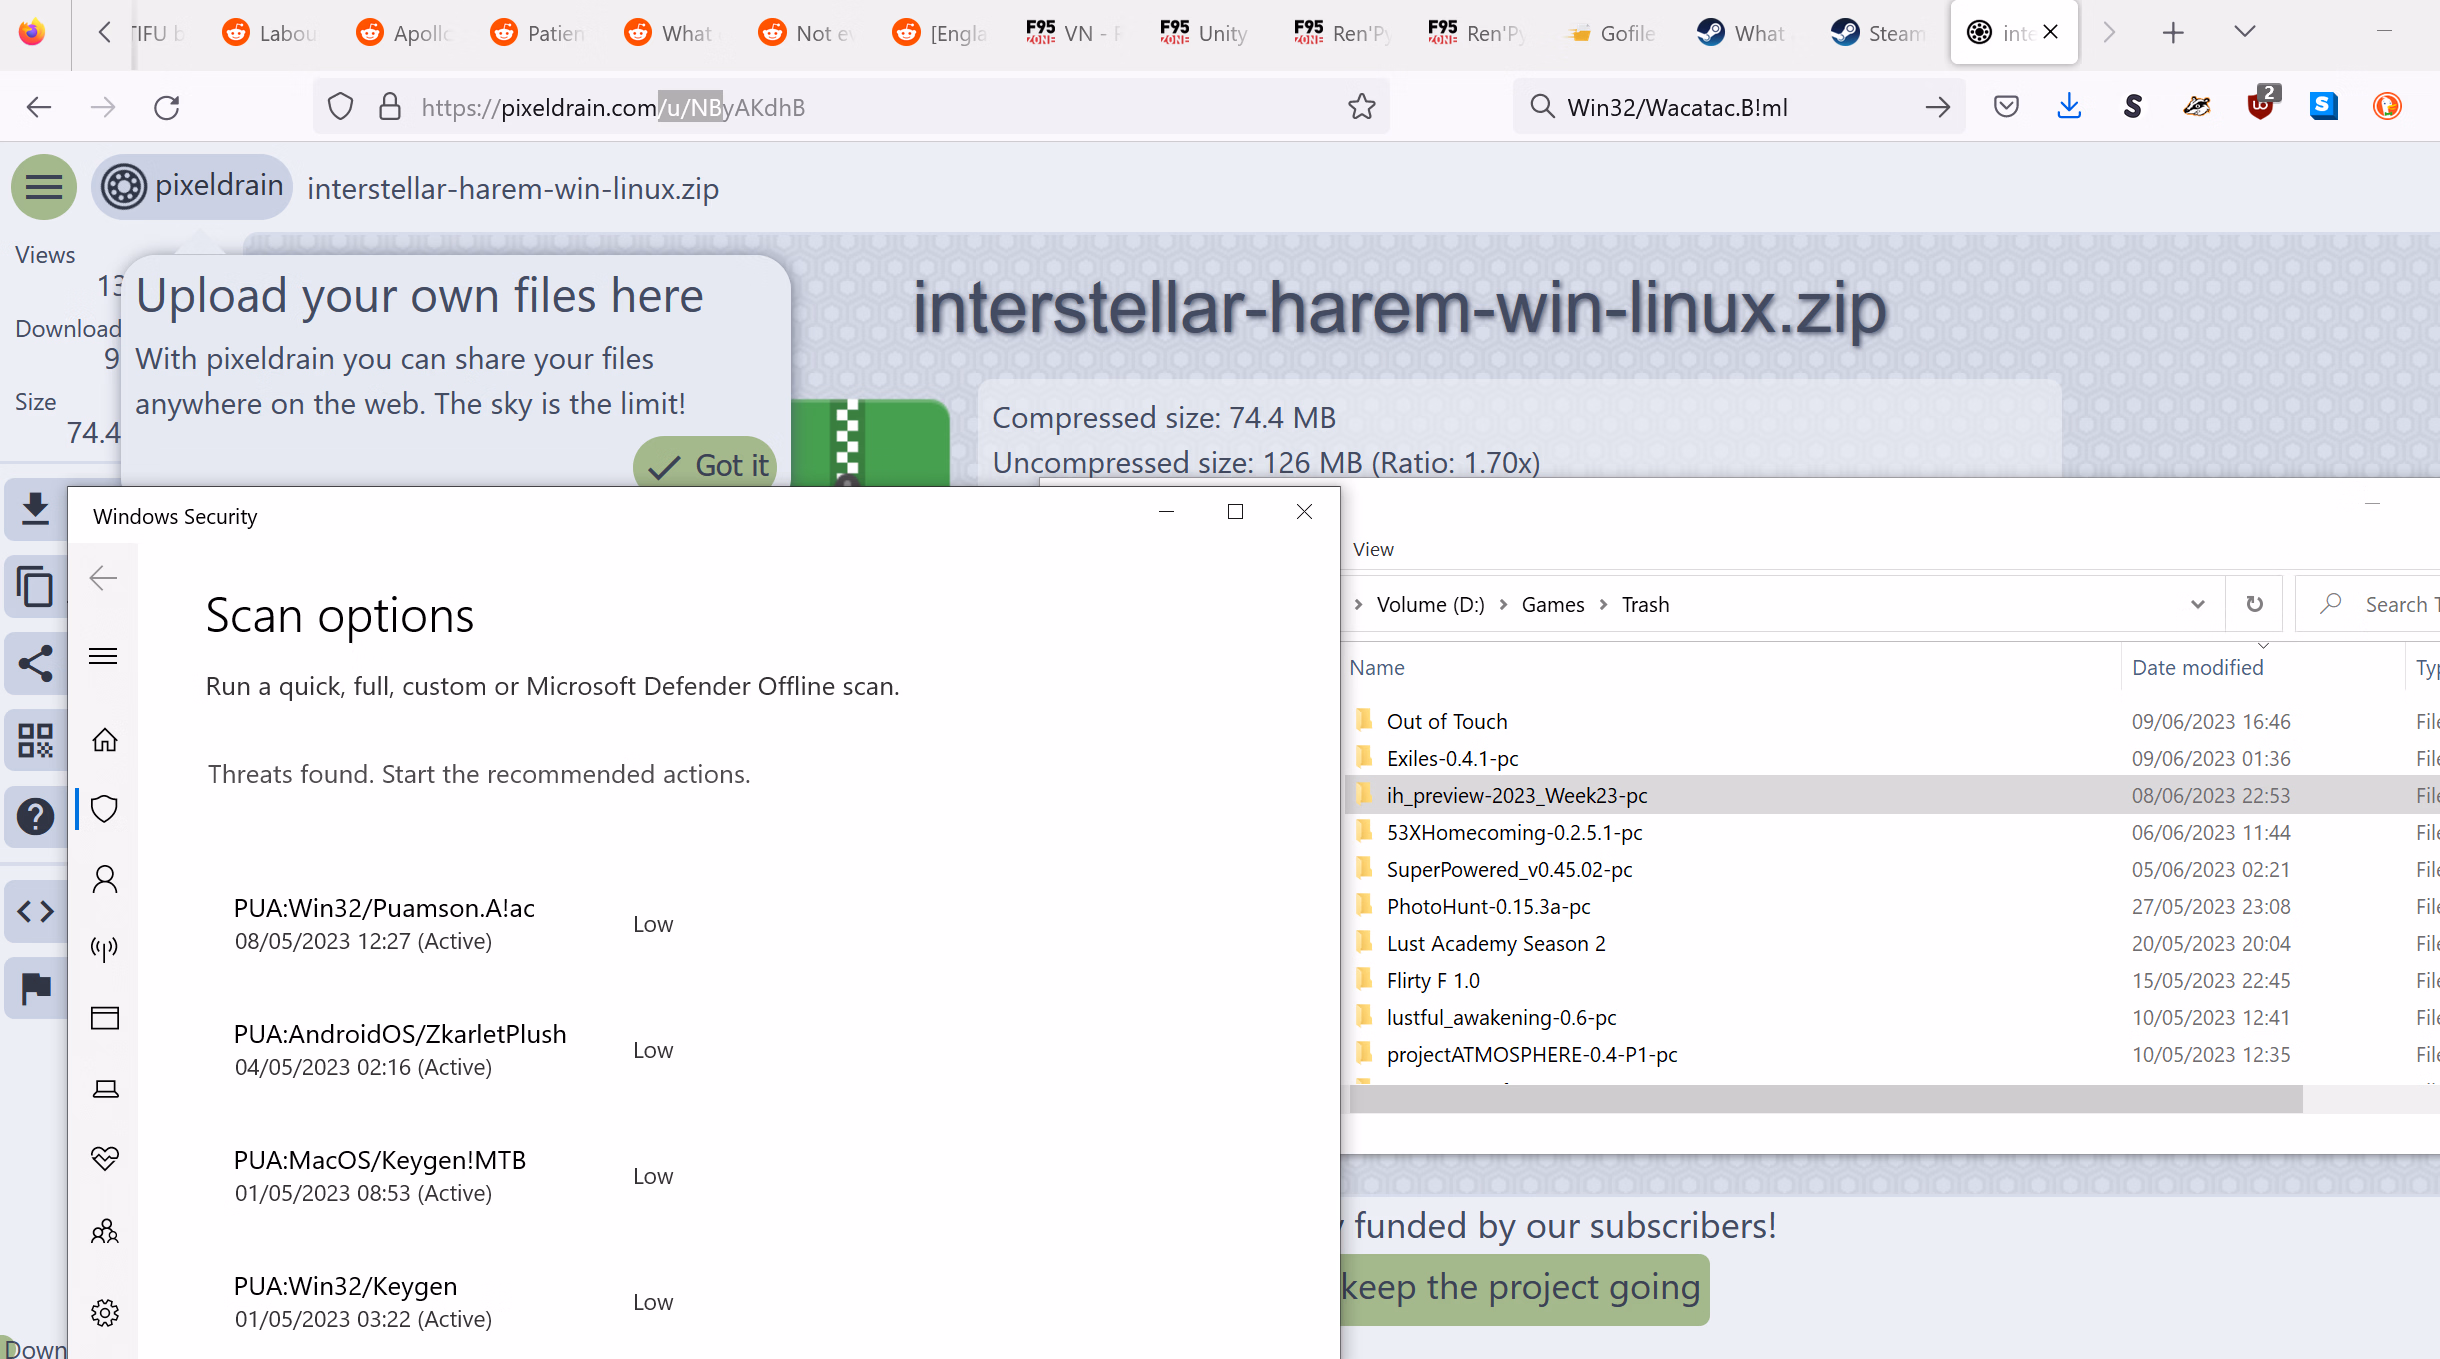
Task: Switch to the Apollo Reddit tab
Action: [x=404, y=33]
